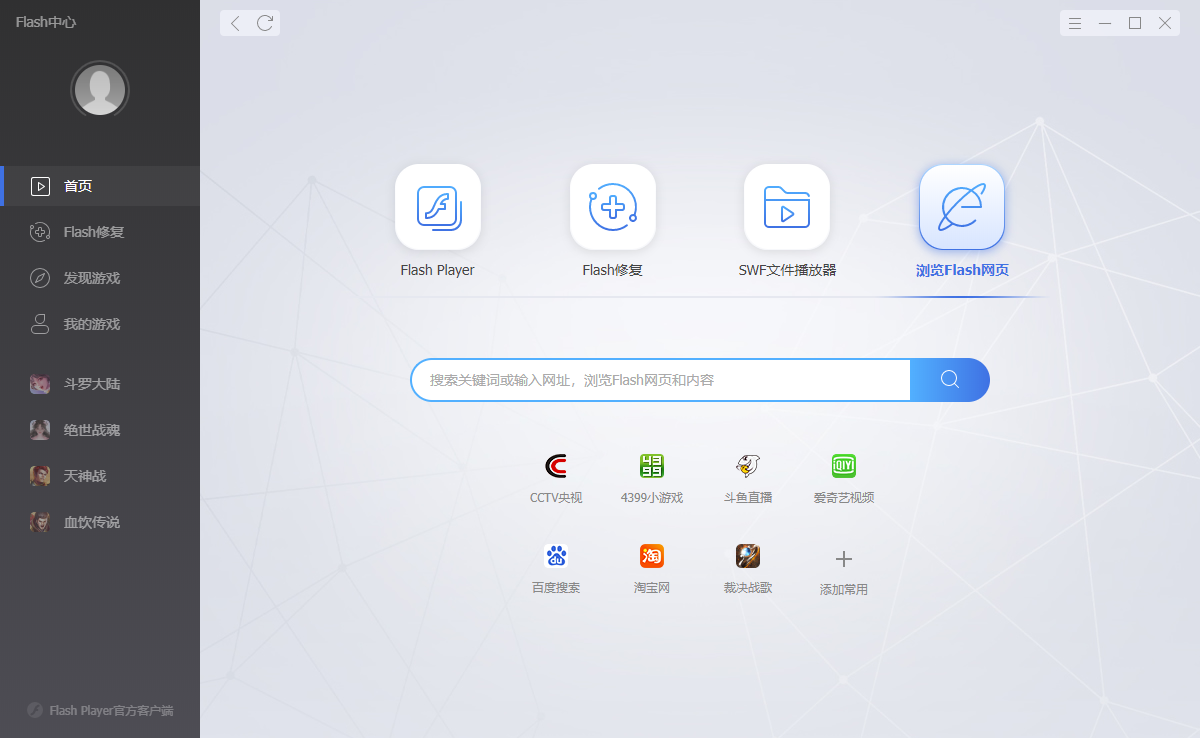
Task: Visit 淘宝网 shopping site
Action: click(651, 567)
